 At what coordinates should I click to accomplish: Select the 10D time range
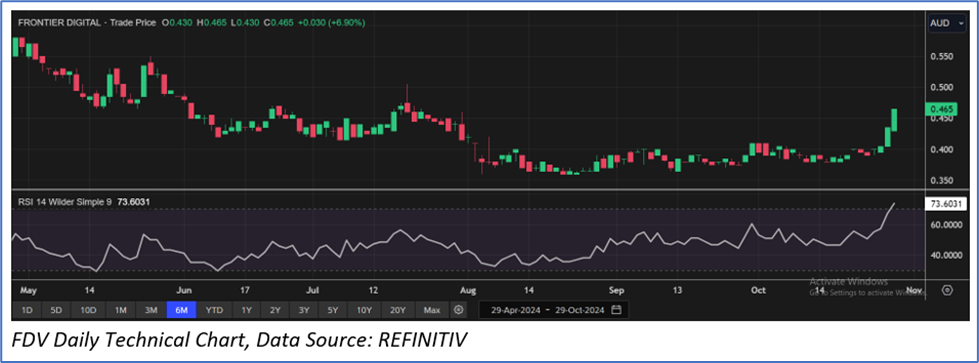(x=88, y=310)
